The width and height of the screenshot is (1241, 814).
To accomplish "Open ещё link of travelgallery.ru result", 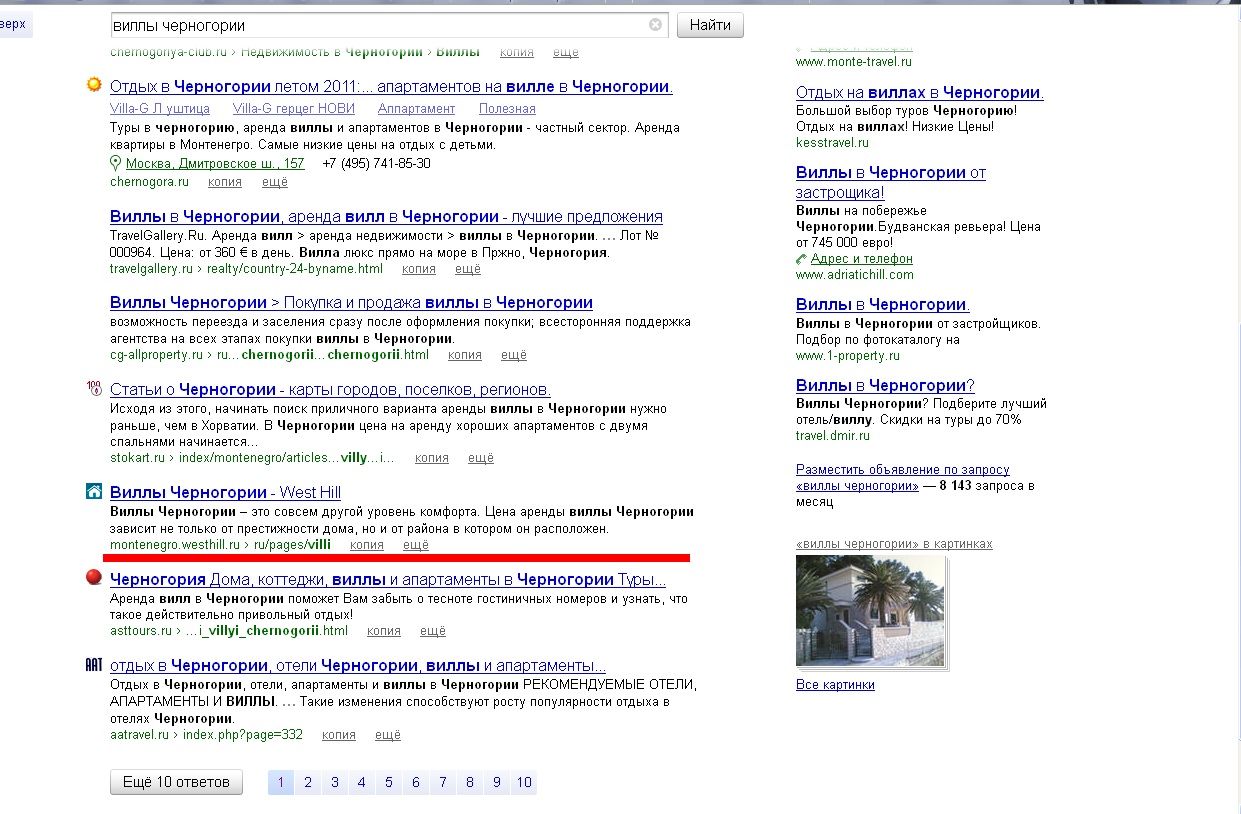I will (x=468, y=269).
